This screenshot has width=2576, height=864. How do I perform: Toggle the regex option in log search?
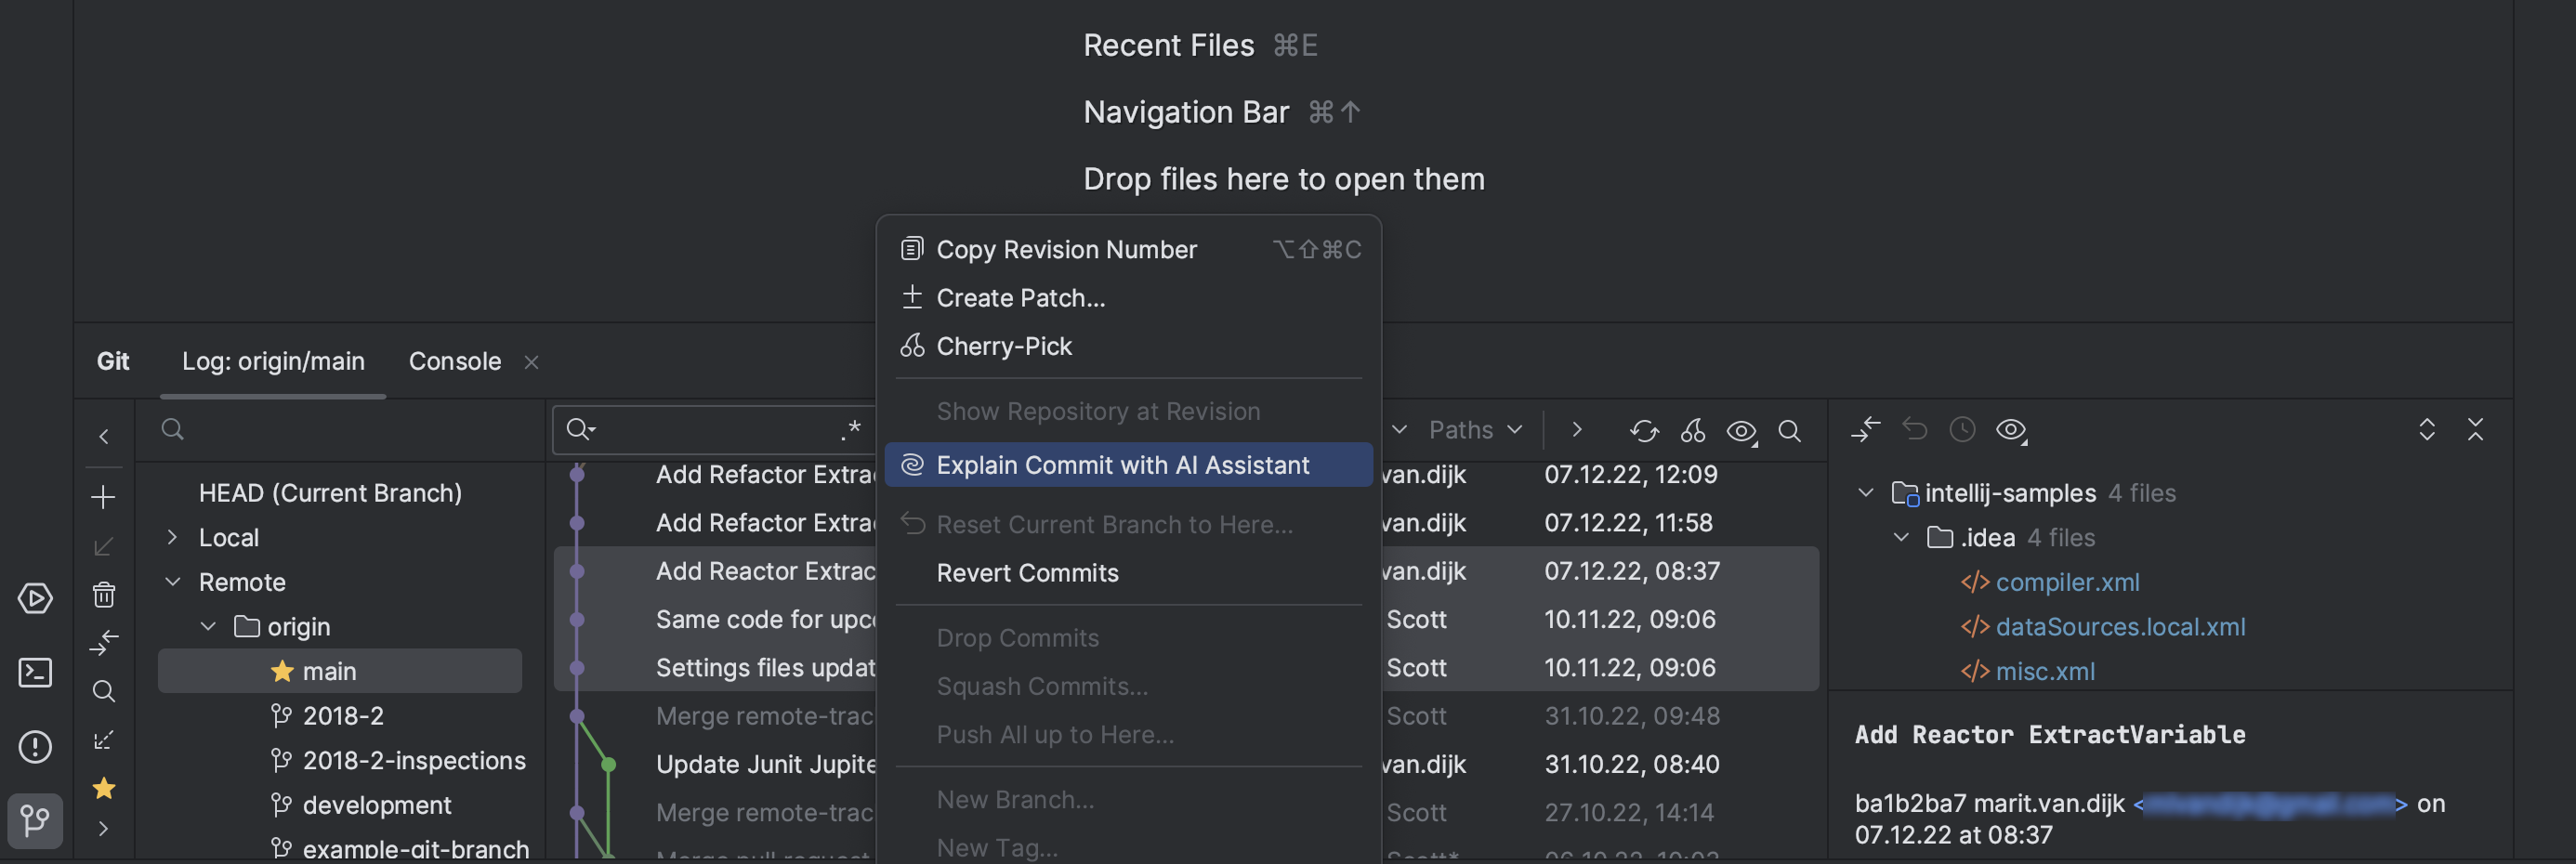[850, 430]
